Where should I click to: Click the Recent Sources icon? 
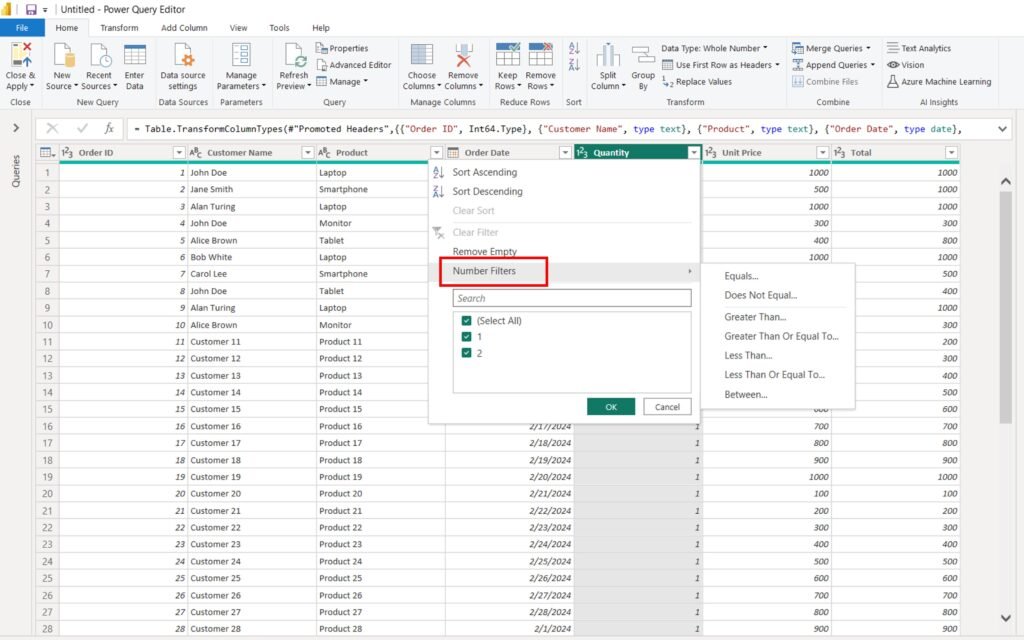[100, 56]
